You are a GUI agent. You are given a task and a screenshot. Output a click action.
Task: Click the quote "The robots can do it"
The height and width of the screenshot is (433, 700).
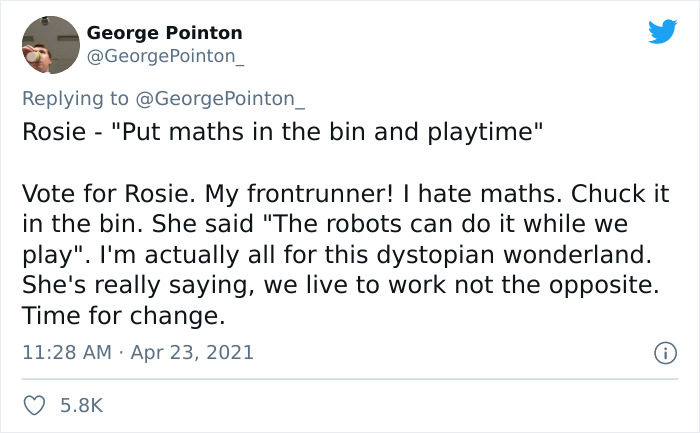pos(343,223)
